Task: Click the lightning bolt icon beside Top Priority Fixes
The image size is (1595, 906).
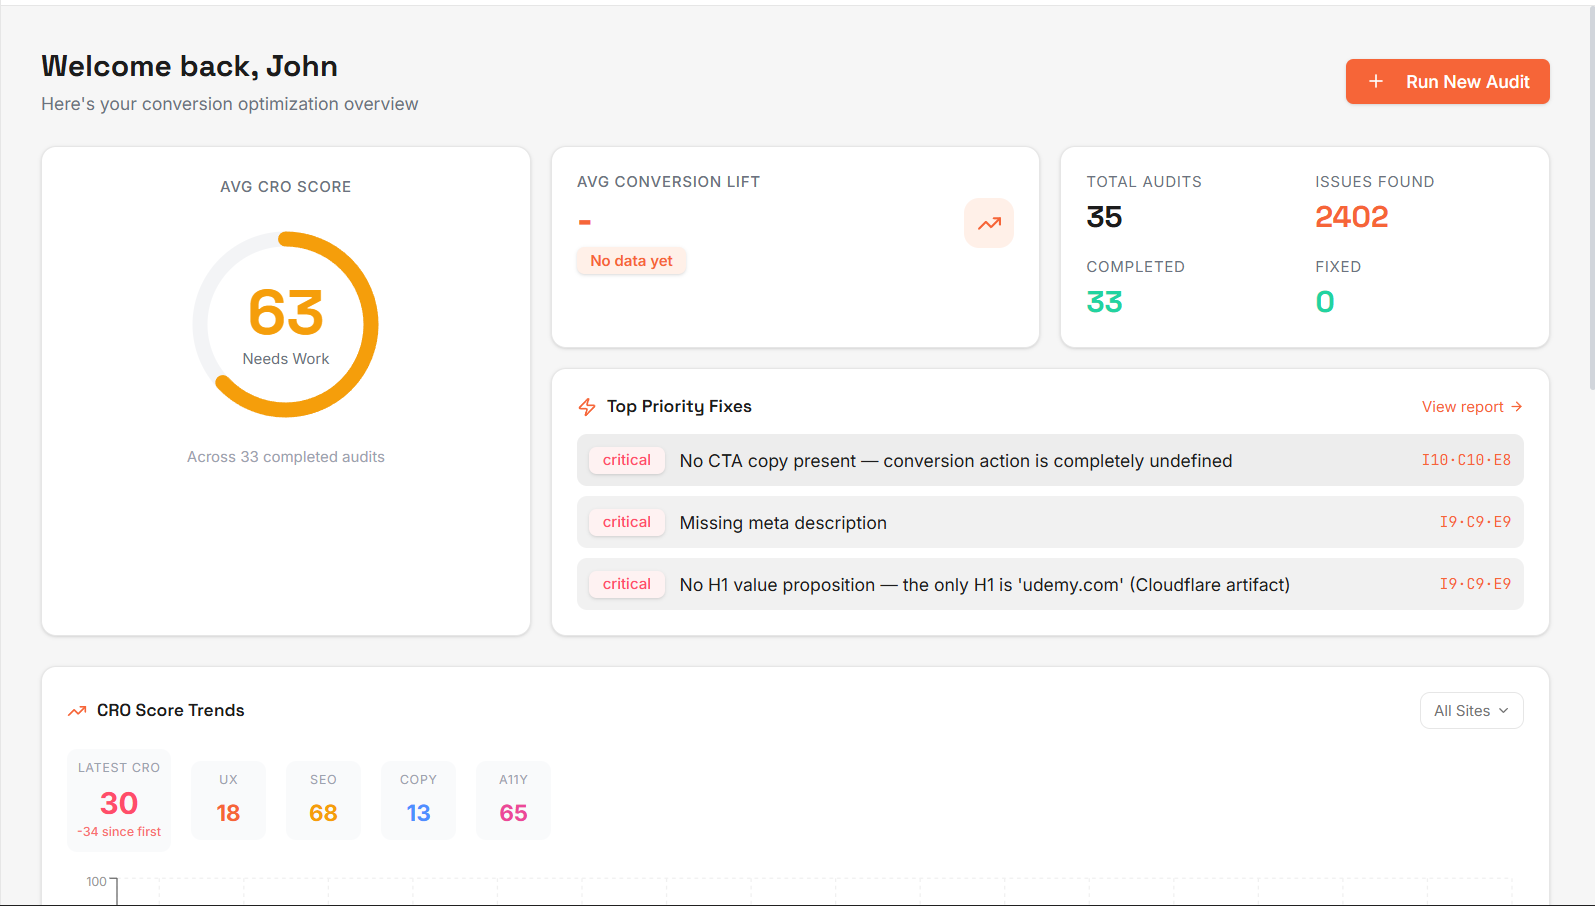Action: (587, 407)
